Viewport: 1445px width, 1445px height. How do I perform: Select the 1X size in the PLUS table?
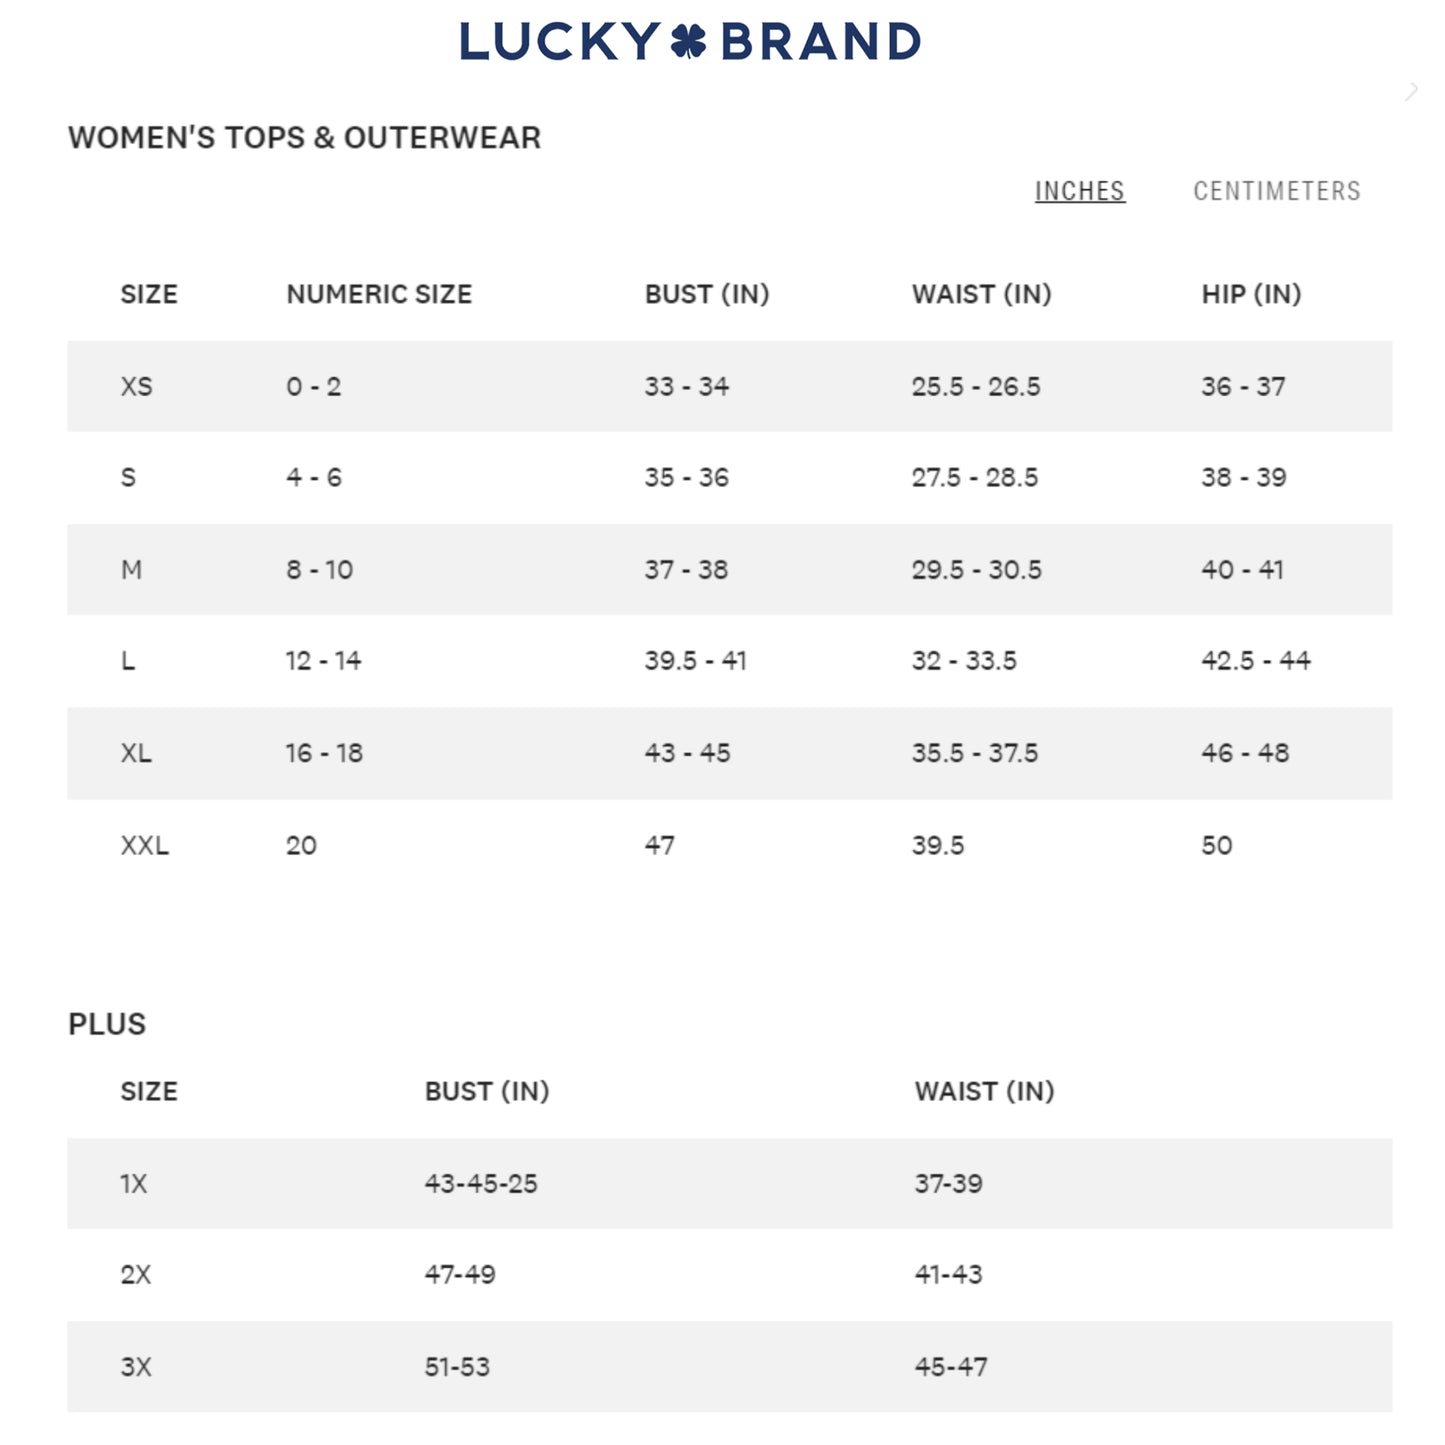[x=137, y=1183]
